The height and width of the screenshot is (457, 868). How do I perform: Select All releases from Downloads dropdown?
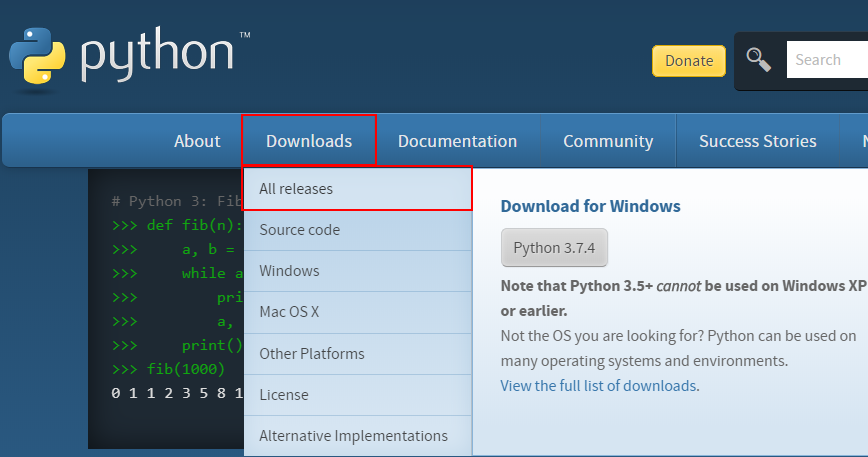pyautogui.click(x=358, y=189)
